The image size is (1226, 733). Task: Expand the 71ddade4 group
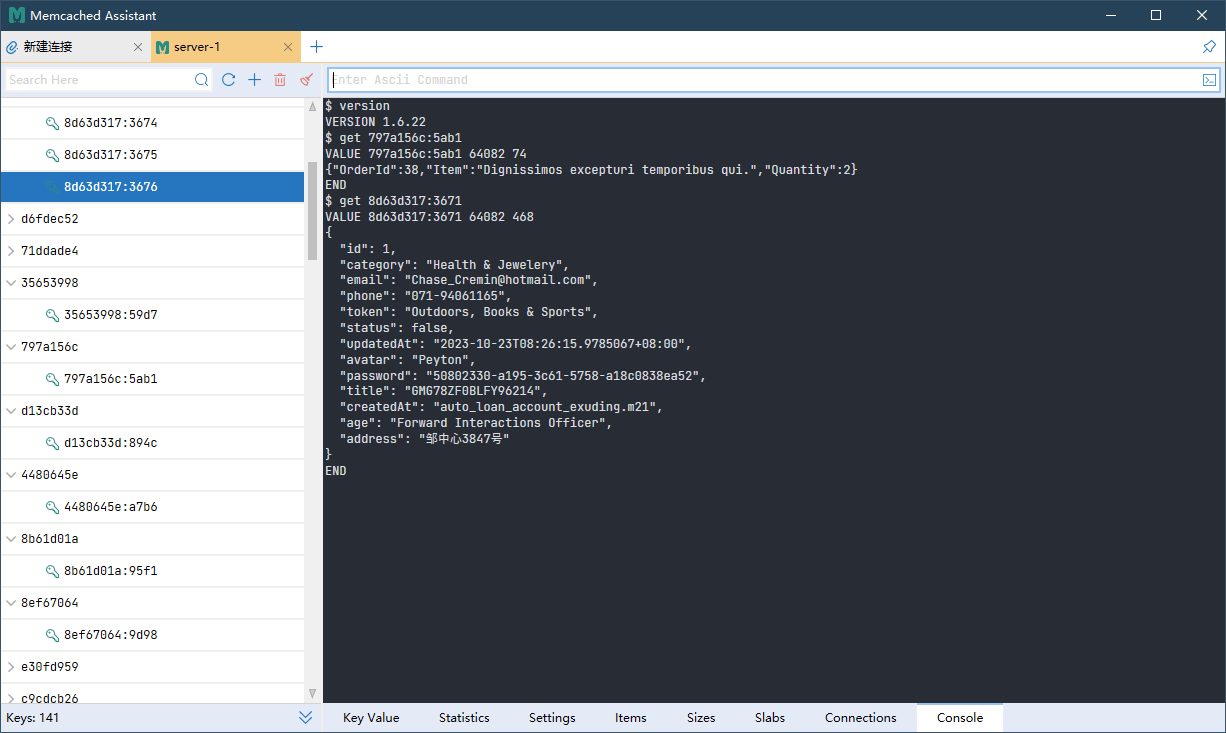(x=10, y=251)
